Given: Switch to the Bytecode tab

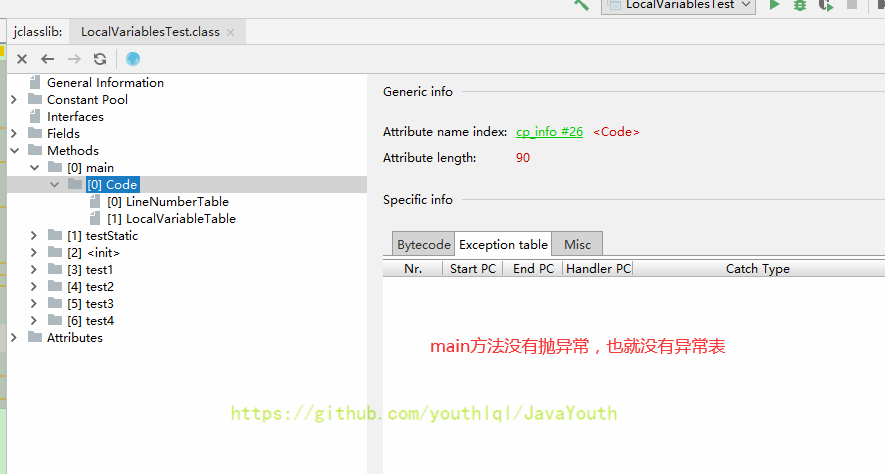Looking at the screenshot, I should [x=424, y=244].
